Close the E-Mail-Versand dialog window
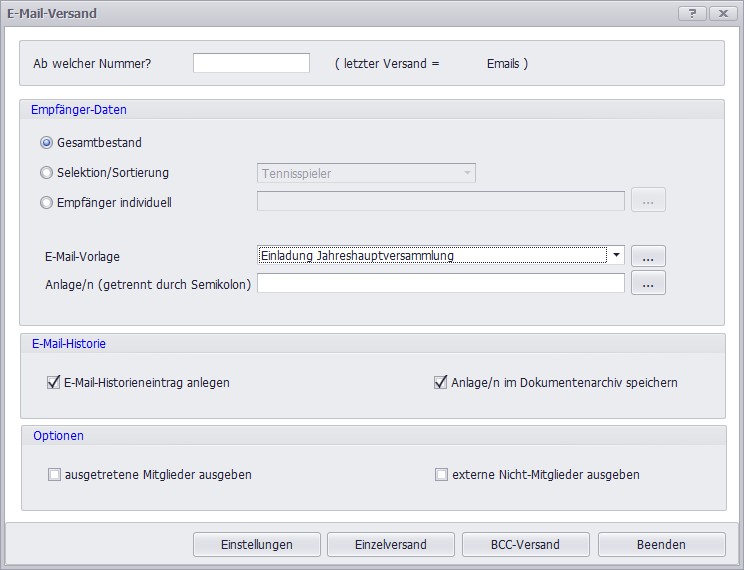Viewport: 744px width, 570px height. (x=722, y=13)
